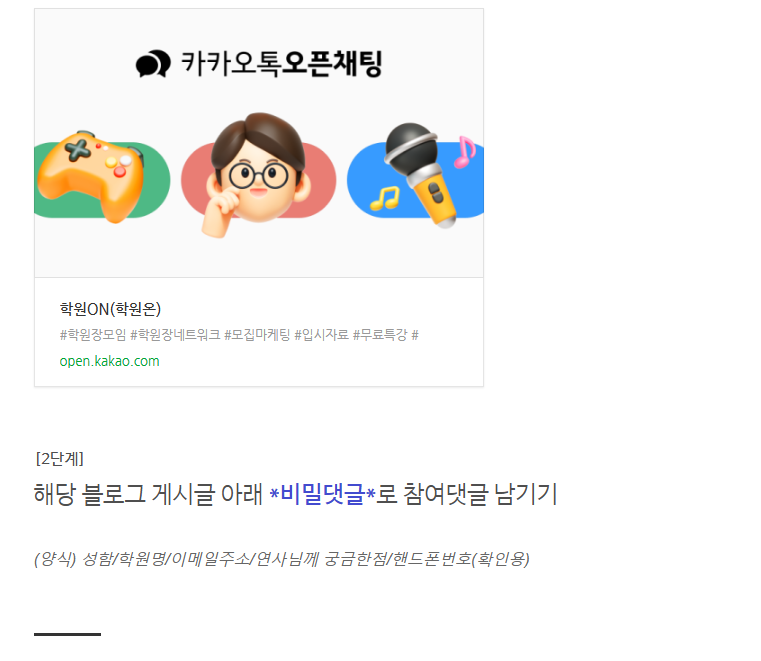Click the pink music note icon
This screenshot has width=761, height=661.
click(464, 152)
